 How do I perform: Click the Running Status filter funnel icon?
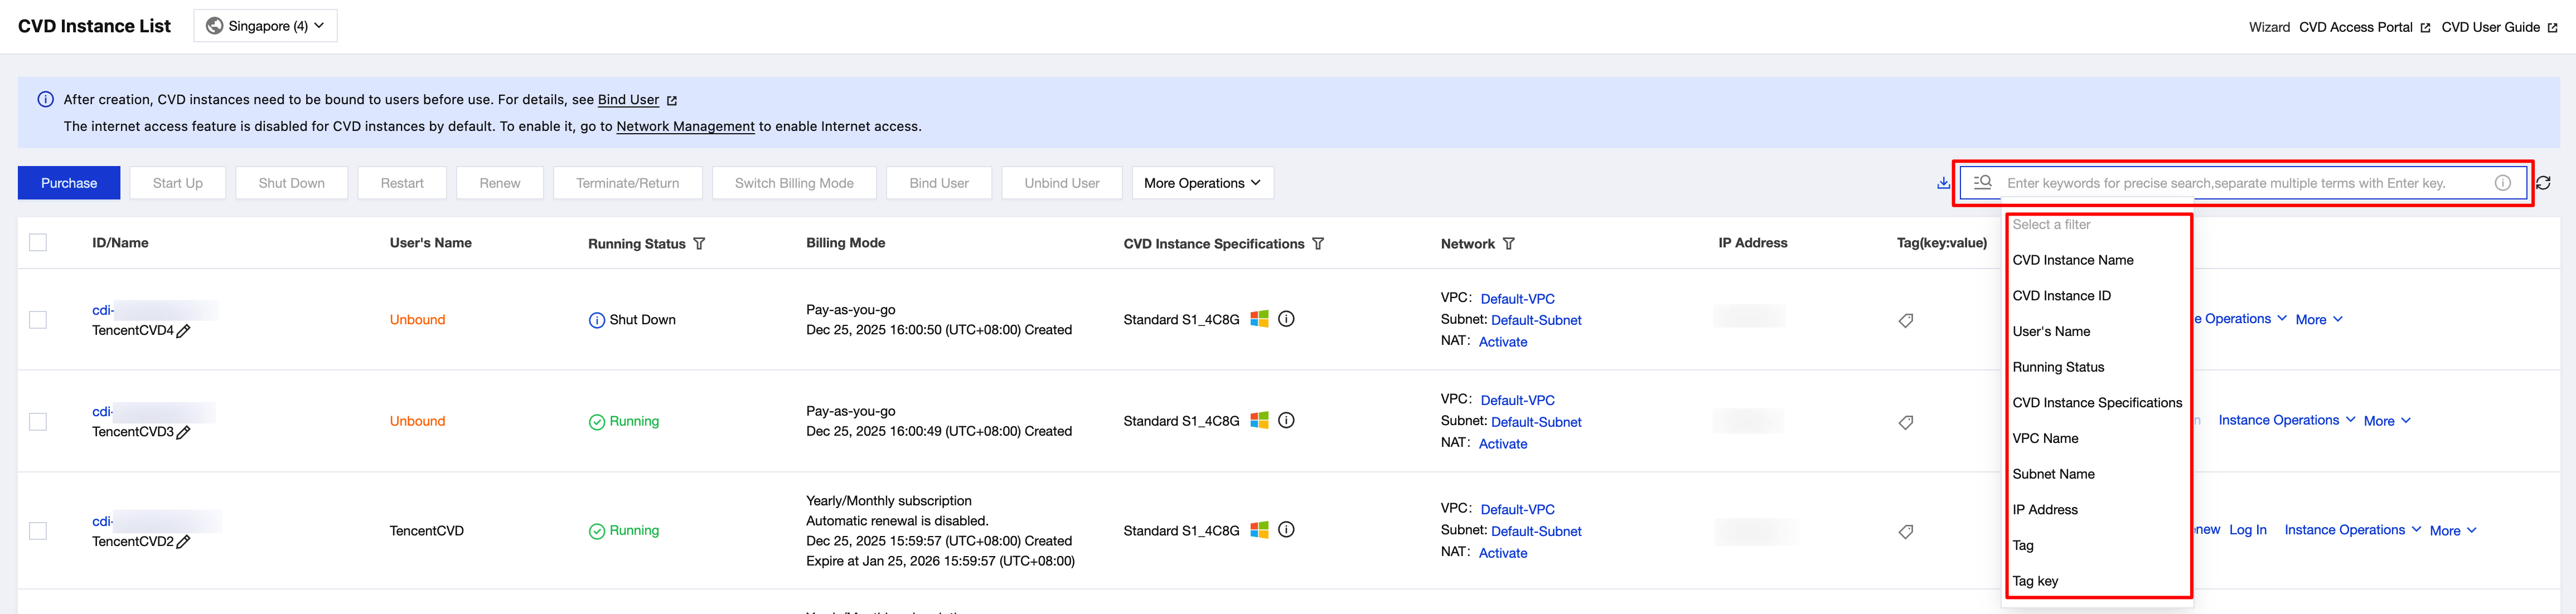coord(699,244)
